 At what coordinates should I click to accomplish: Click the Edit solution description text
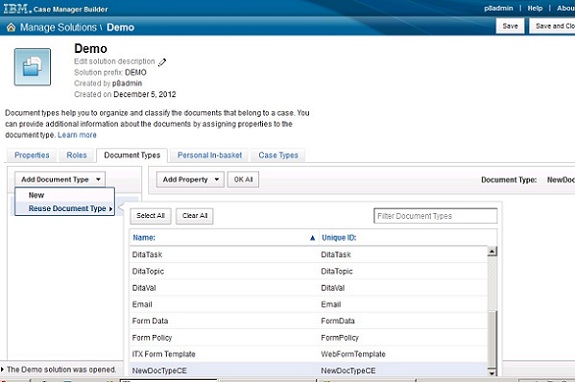point(114,61)
